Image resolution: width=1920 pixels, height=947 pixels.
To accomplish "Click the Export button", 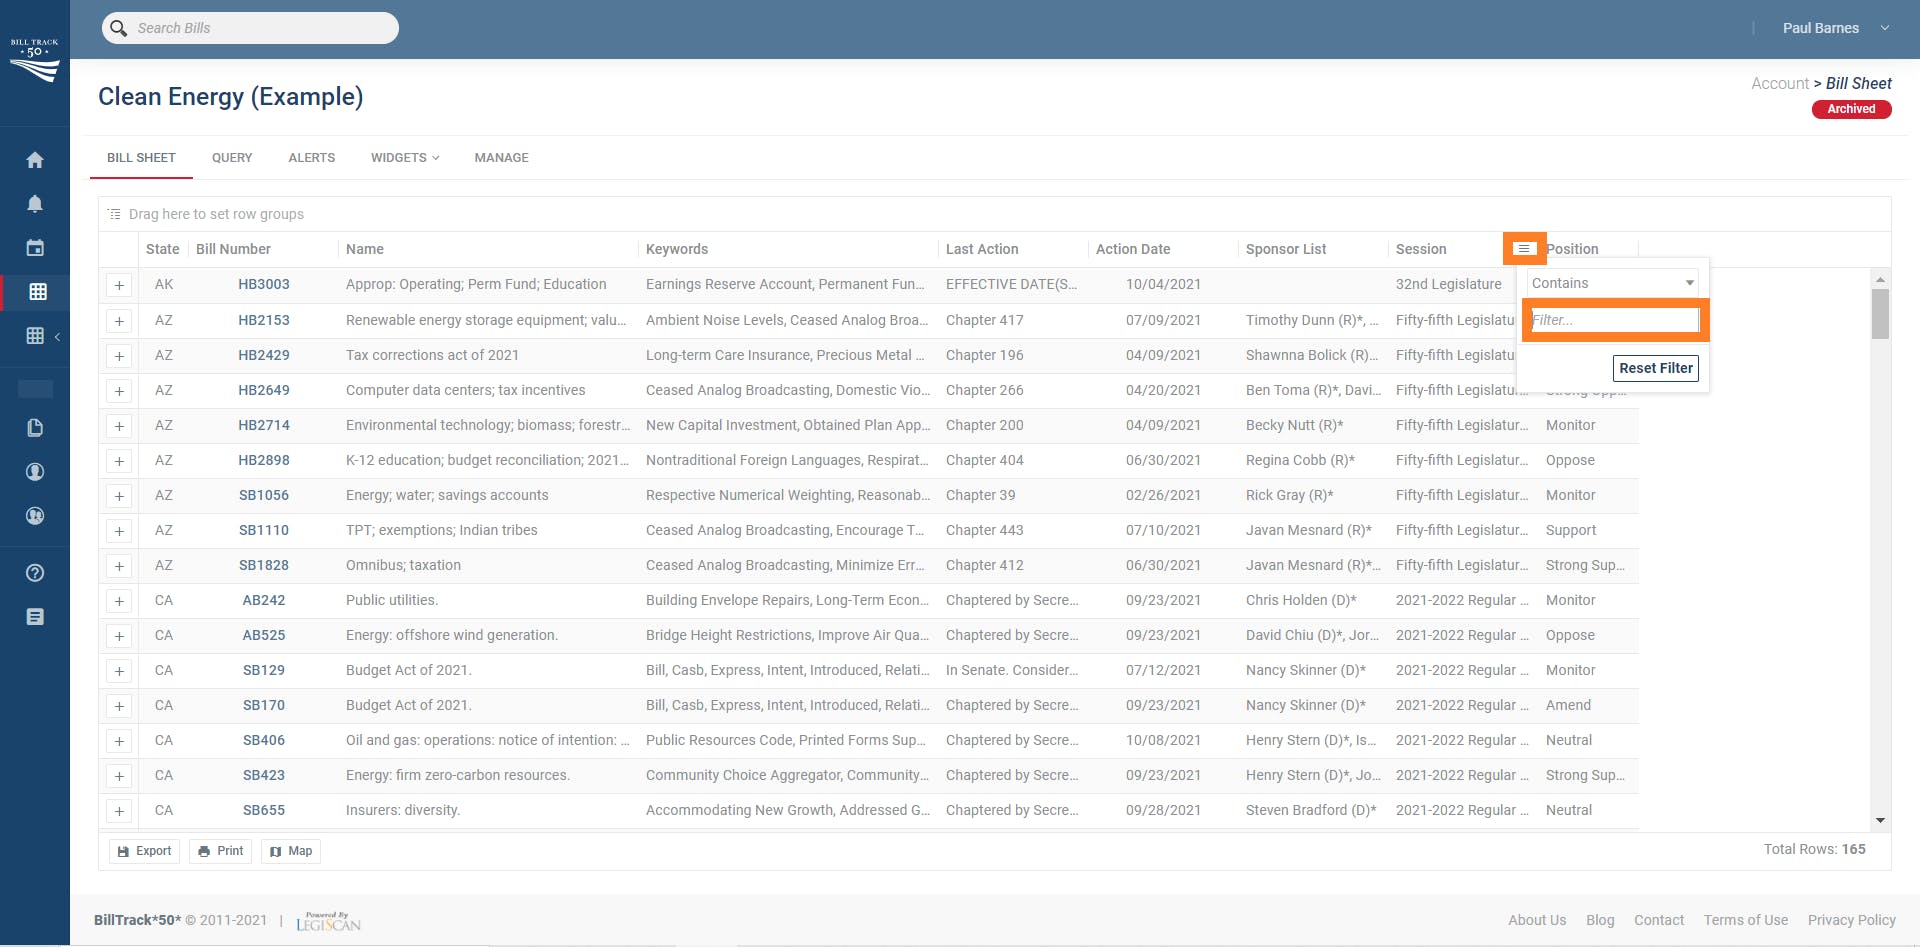I will click(144, 851).
